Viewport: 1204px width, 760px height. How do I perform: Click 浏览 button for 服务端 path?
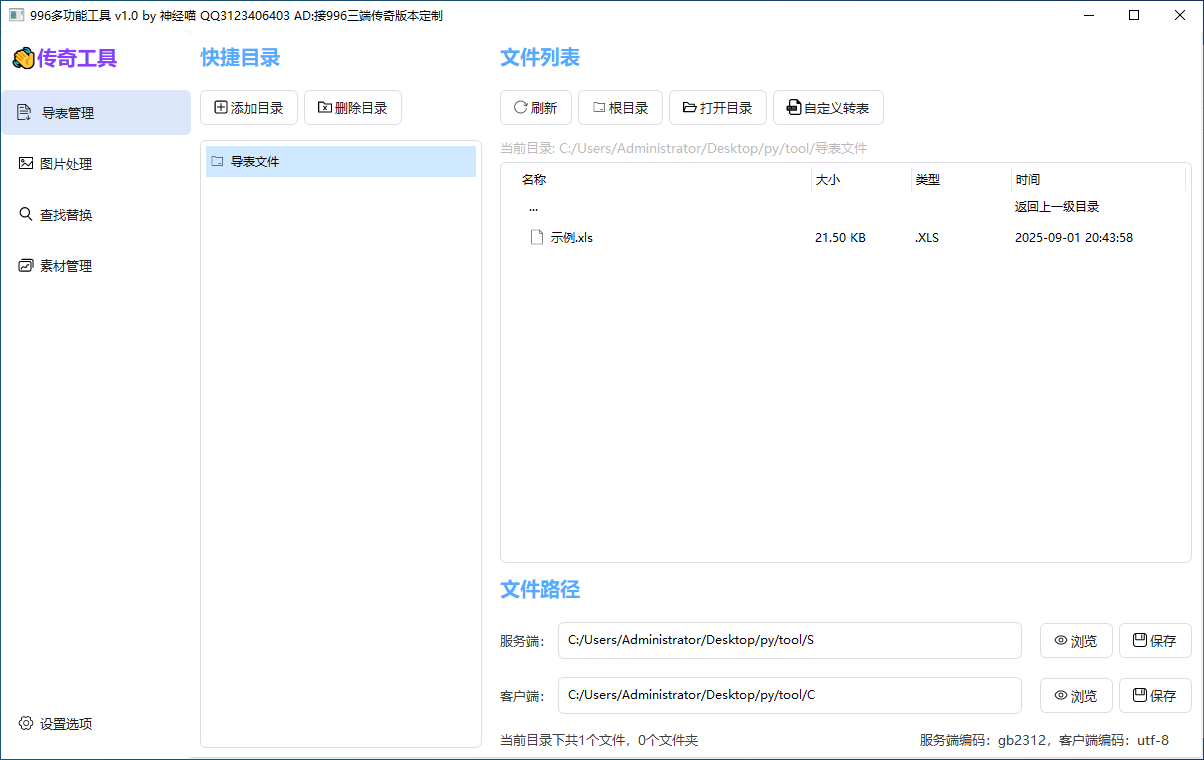tap(1076, 641)
